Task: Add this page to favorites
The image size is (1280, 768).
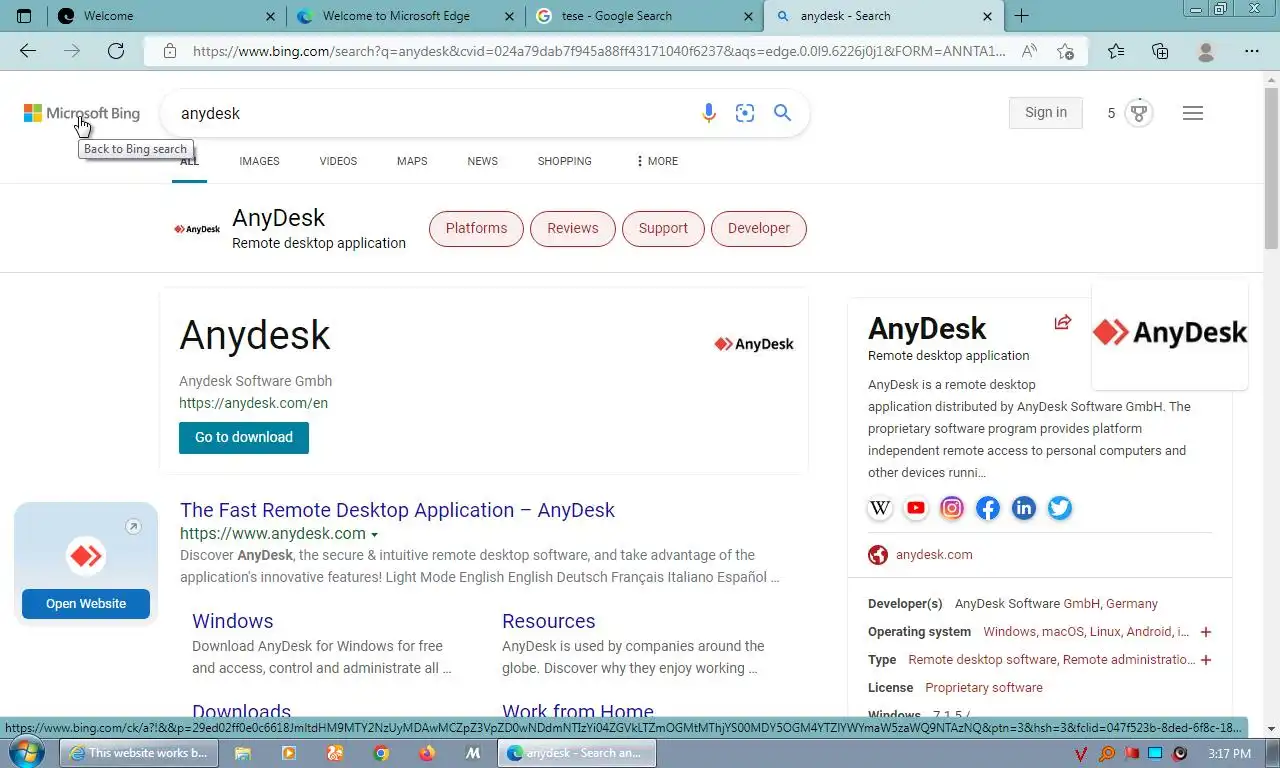Action: [x=1066, y=51]
